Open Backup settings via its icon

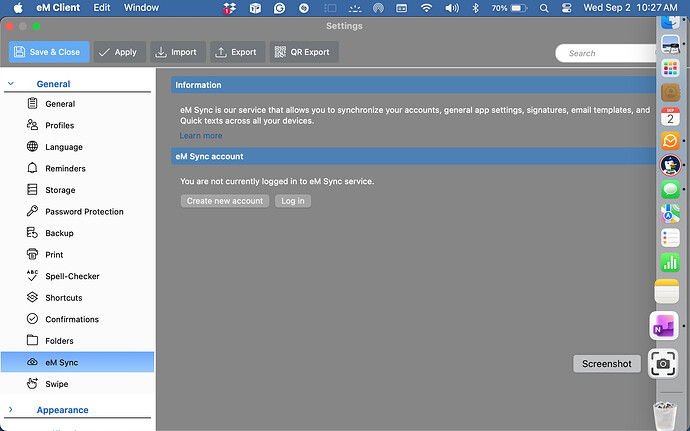coord(32,233)
